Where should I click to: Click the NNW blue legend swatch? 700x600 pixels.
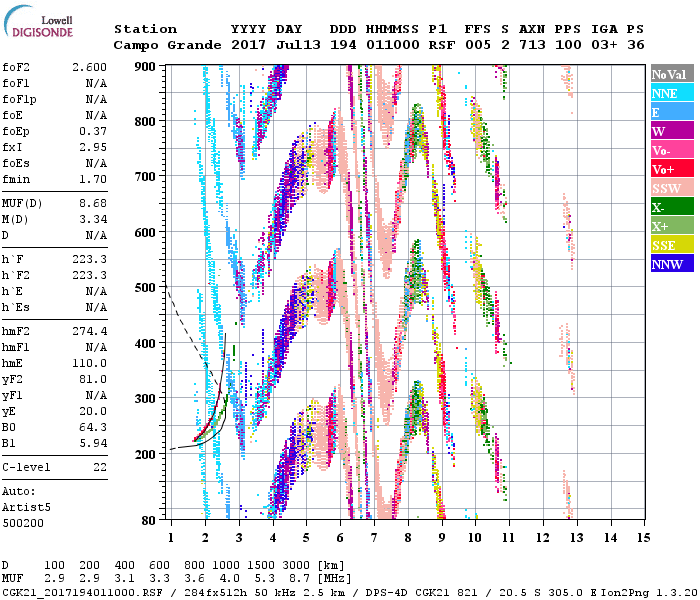[670, 264]
